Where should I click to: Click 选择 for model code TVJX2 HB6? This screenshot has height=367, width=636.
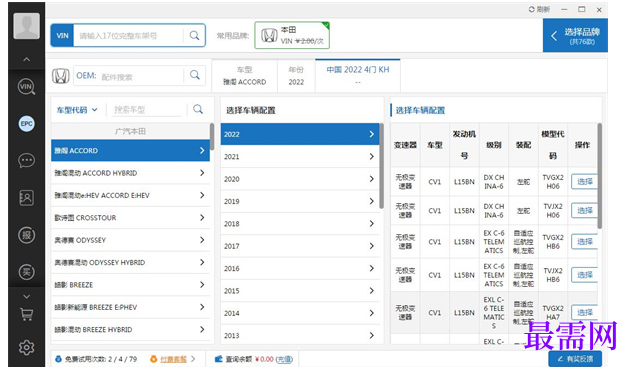[584, 275]
